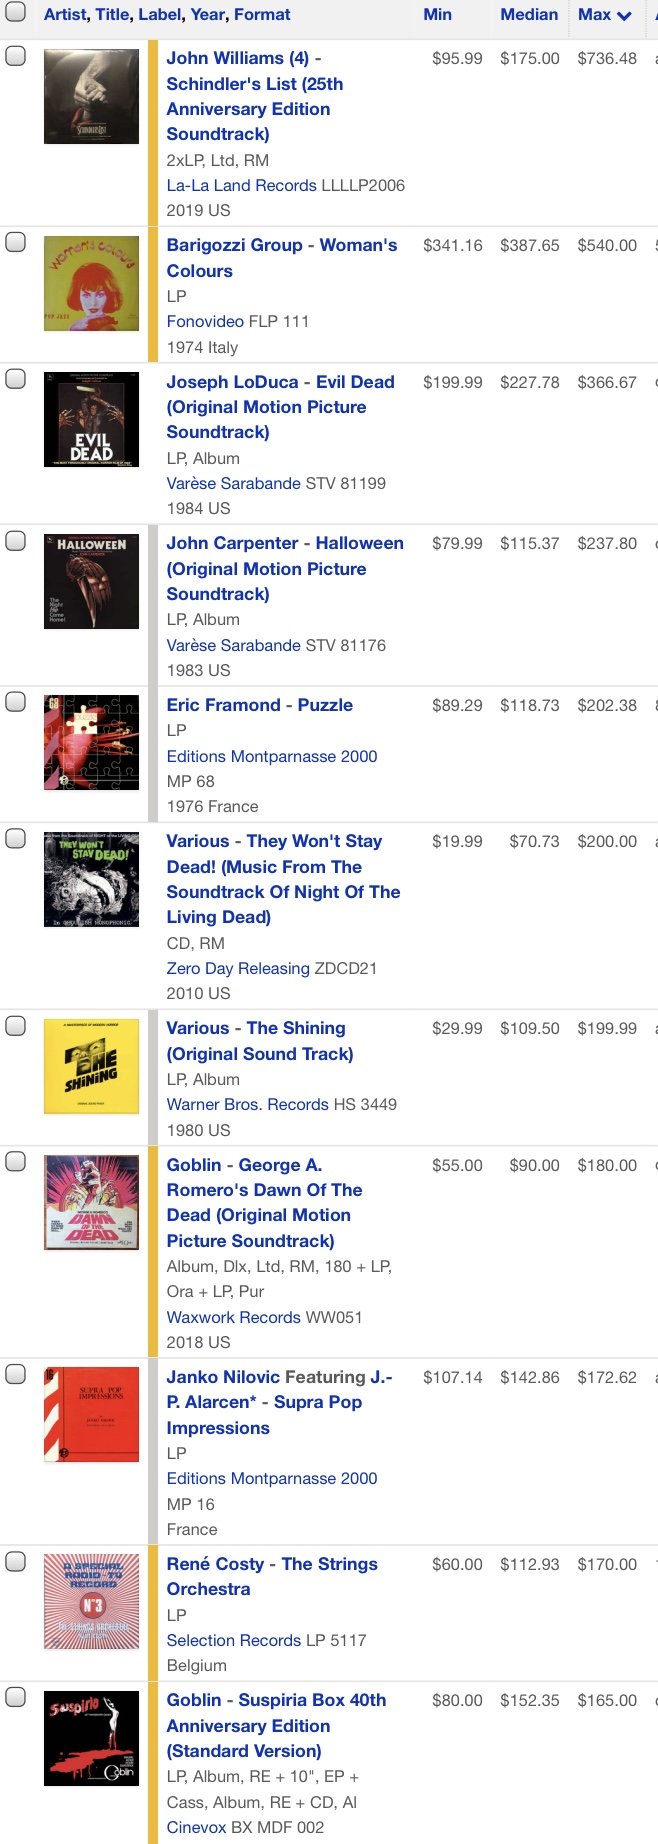Screen dimensions: 658x1844
Task: Click The Shining yellow cover thumbnail
Action: pos(91,1066)
